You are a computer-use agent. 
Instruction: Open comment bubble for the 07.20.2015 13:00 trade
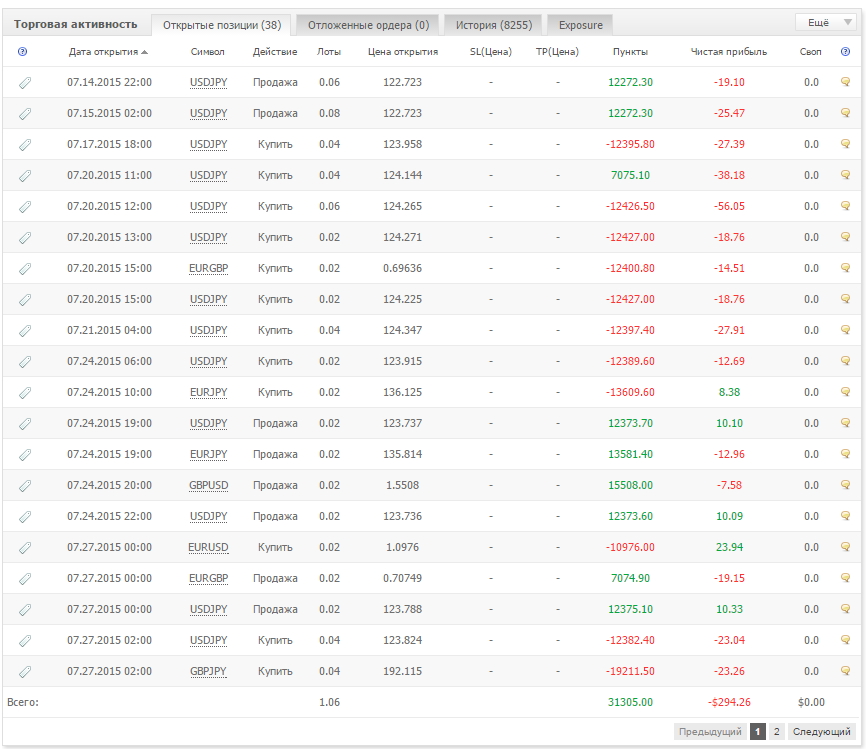pos(845,236)
